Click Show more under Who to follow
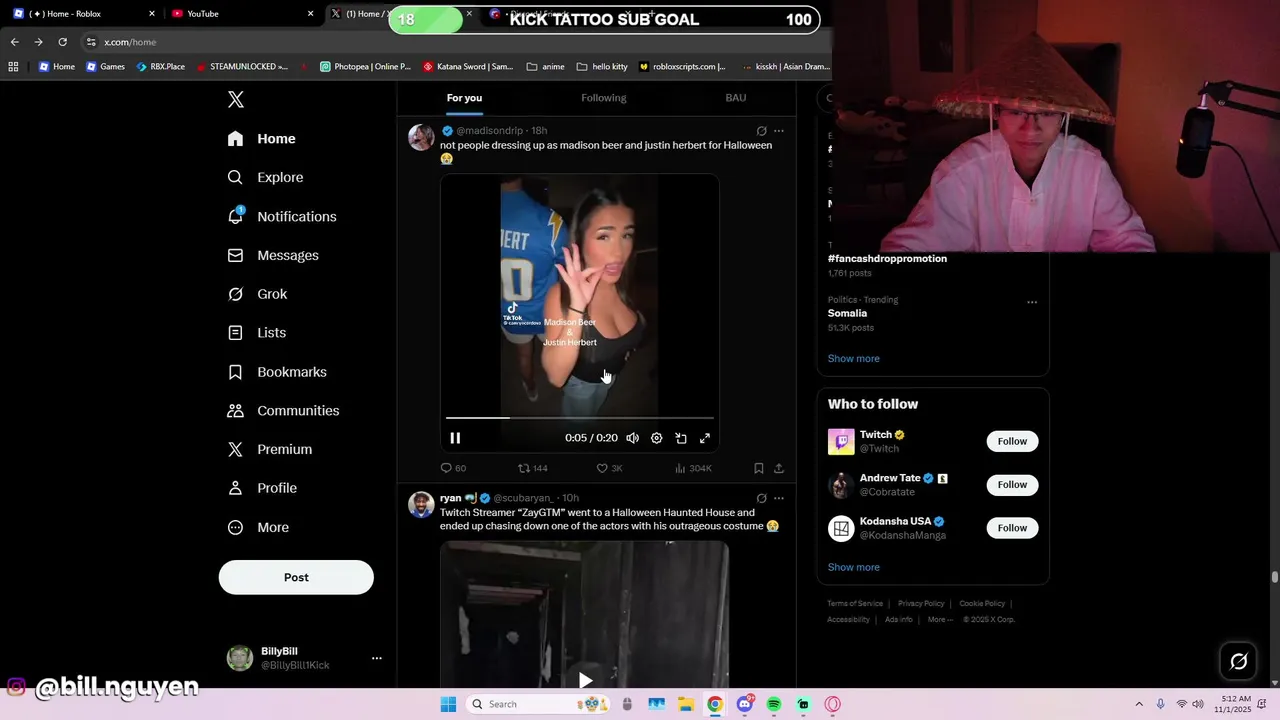The width and height of the screenshot is (1280, 720). coord(853,567)
